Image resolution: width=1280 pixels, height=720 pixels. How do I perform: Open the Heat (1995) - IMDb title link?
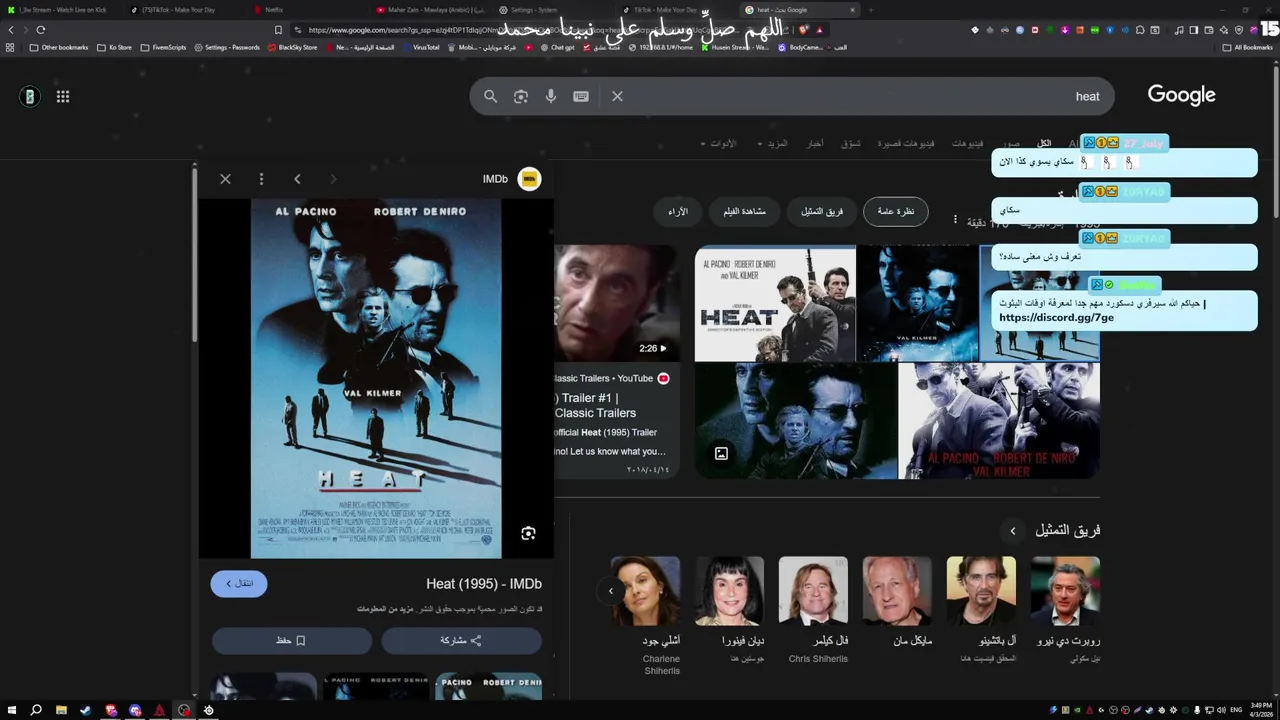[484, 584]
